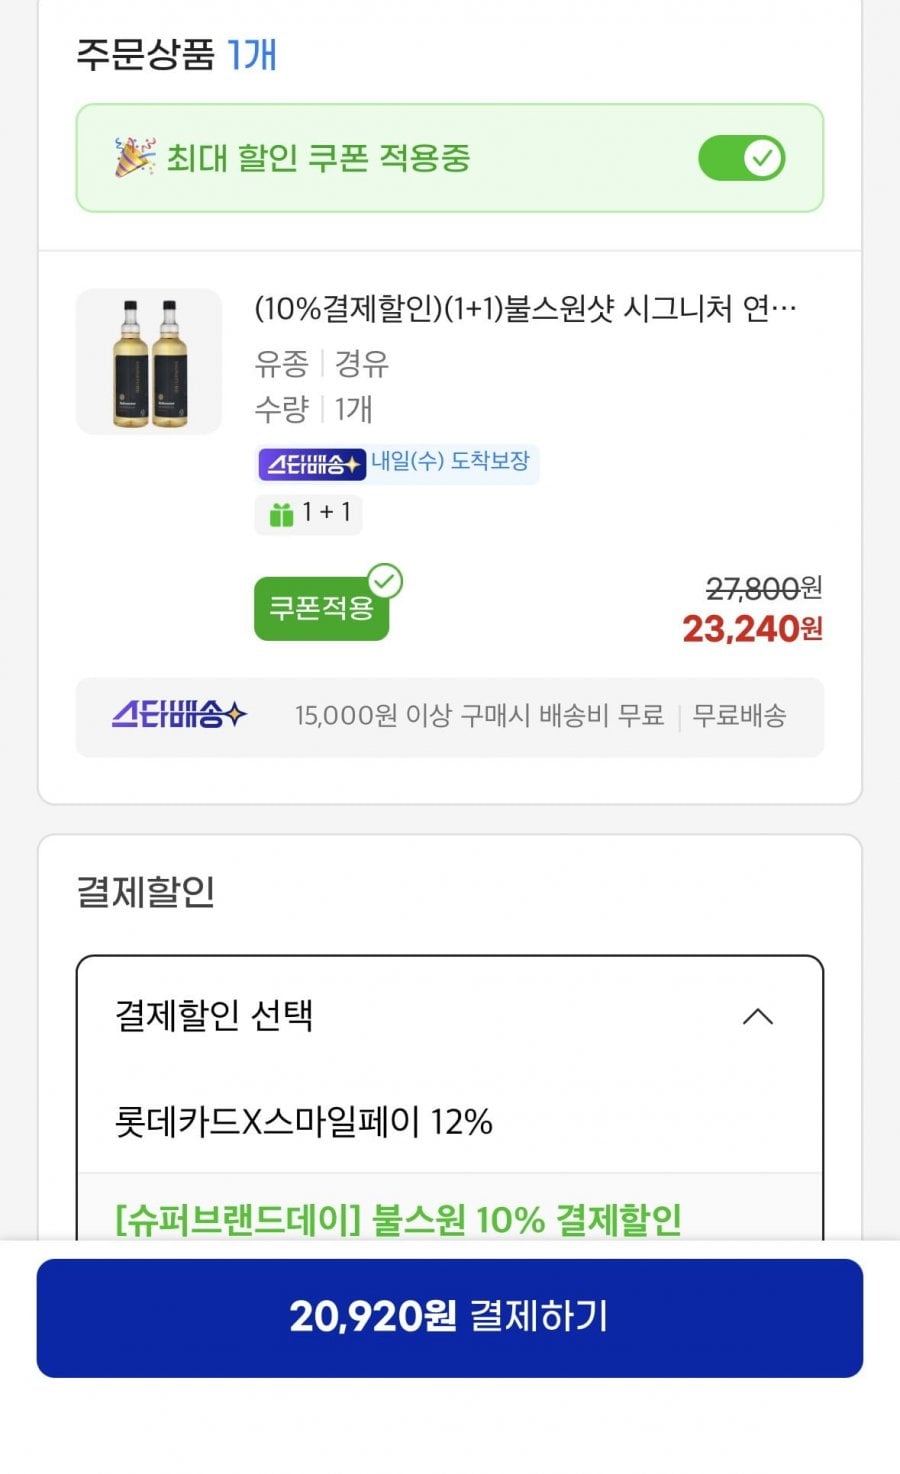Click the 주문상품 1개 section heading
The height and width of the screenshot is (1474, 900).
[176, 55]
